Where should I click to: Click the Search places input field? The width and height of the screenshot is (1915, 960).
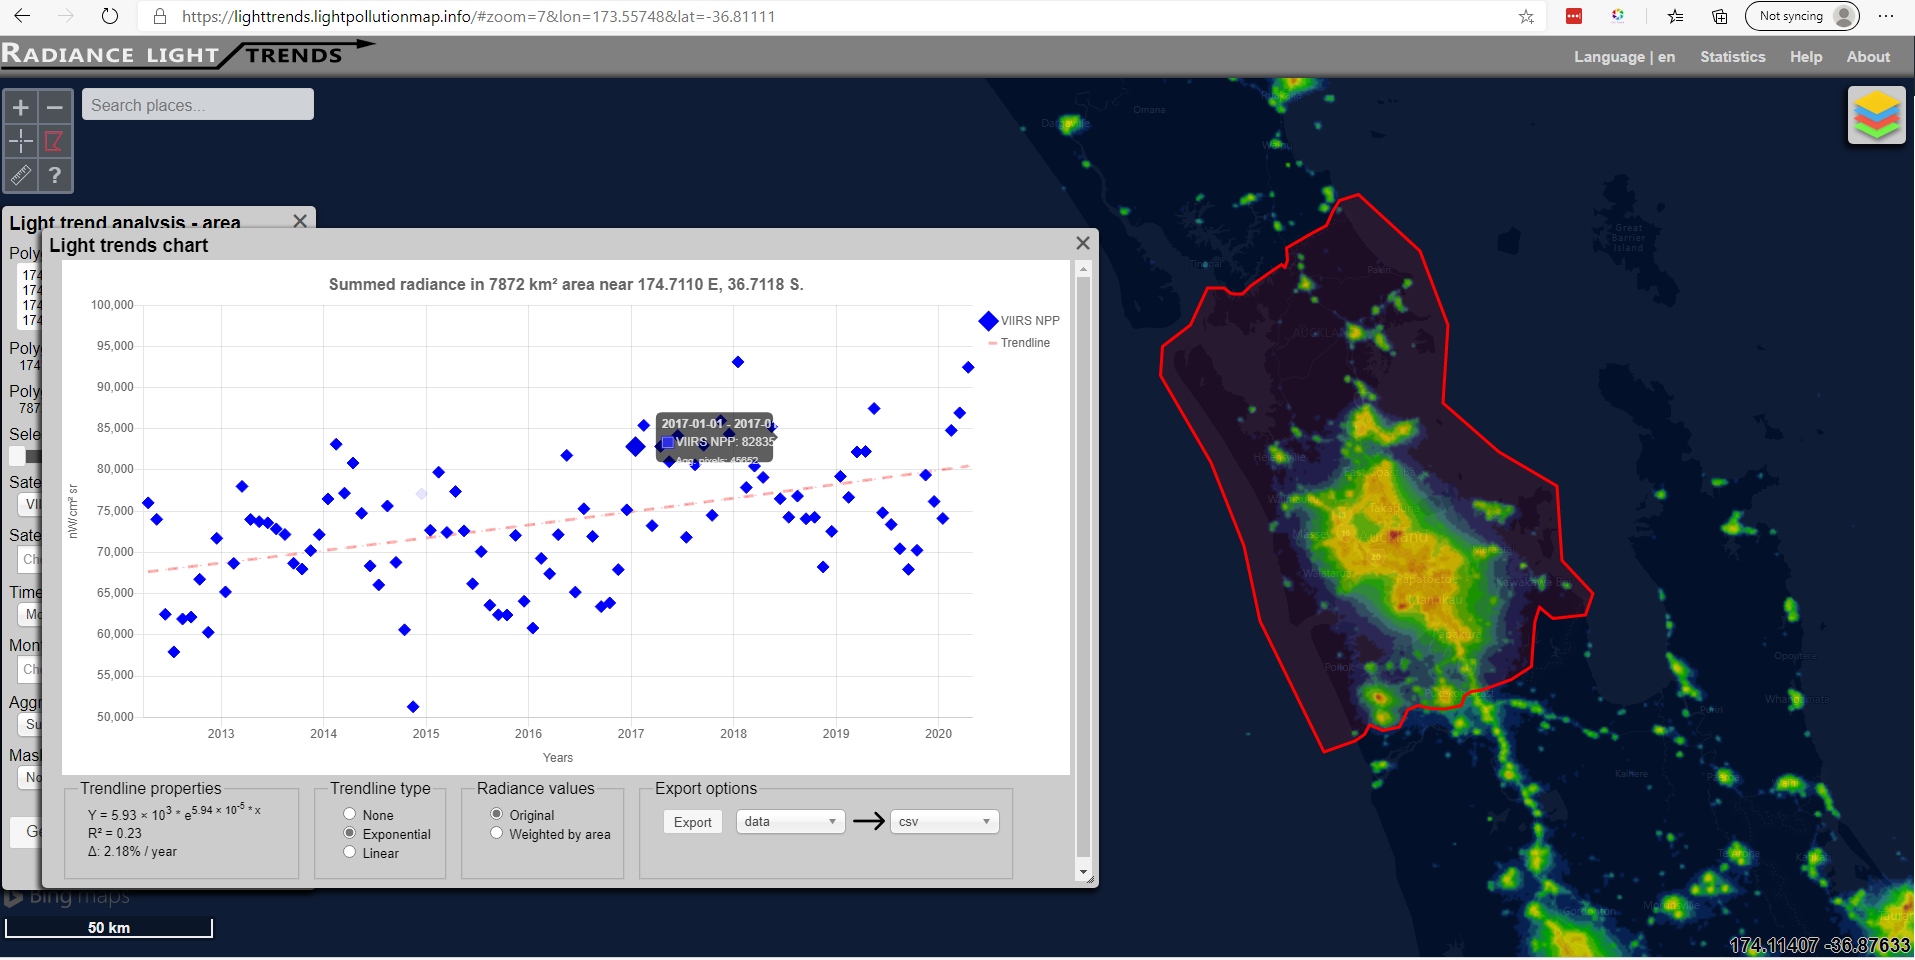[x=198, y=105]
